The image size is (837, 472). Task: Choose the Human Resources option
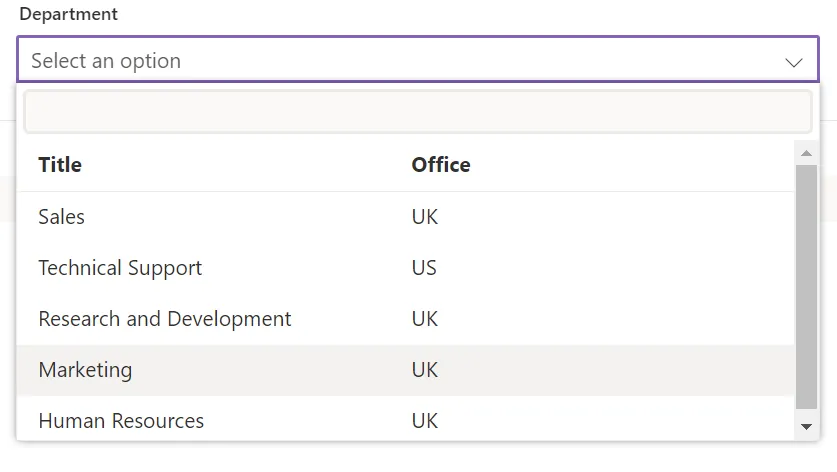121,421
